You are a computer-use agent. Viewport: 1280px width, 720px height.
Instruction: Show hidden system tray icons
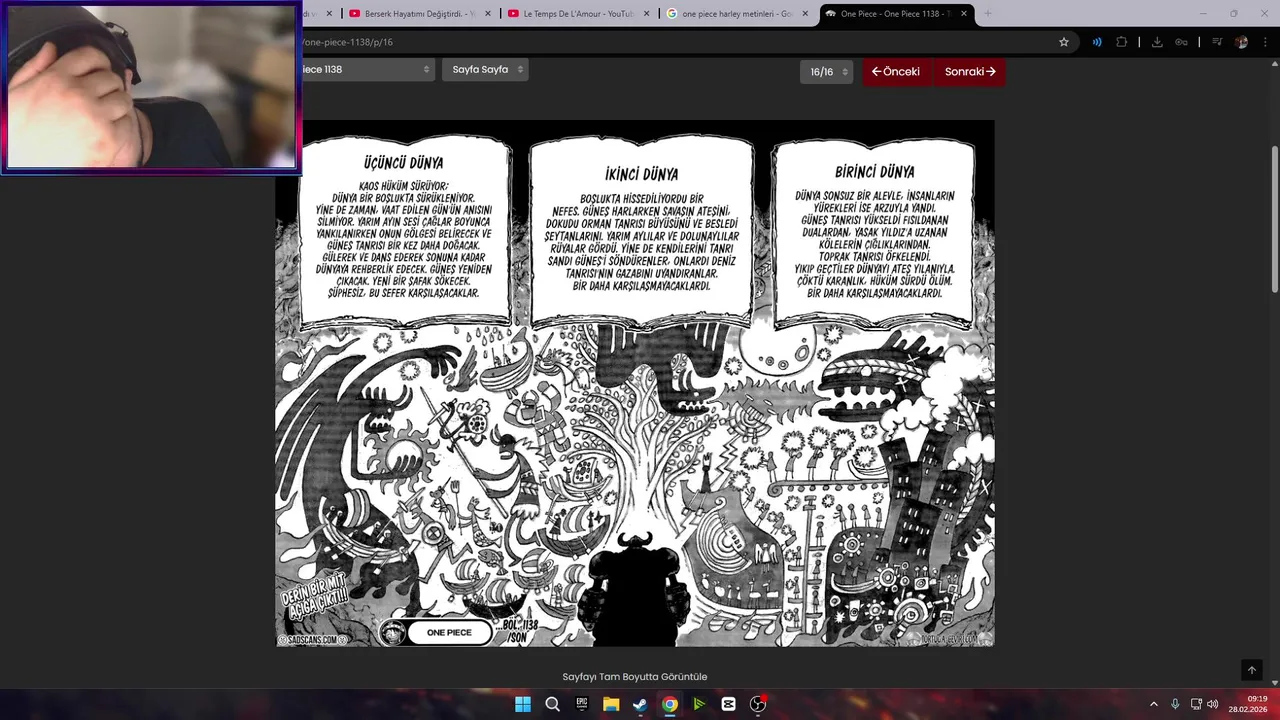coord(1153,704)
